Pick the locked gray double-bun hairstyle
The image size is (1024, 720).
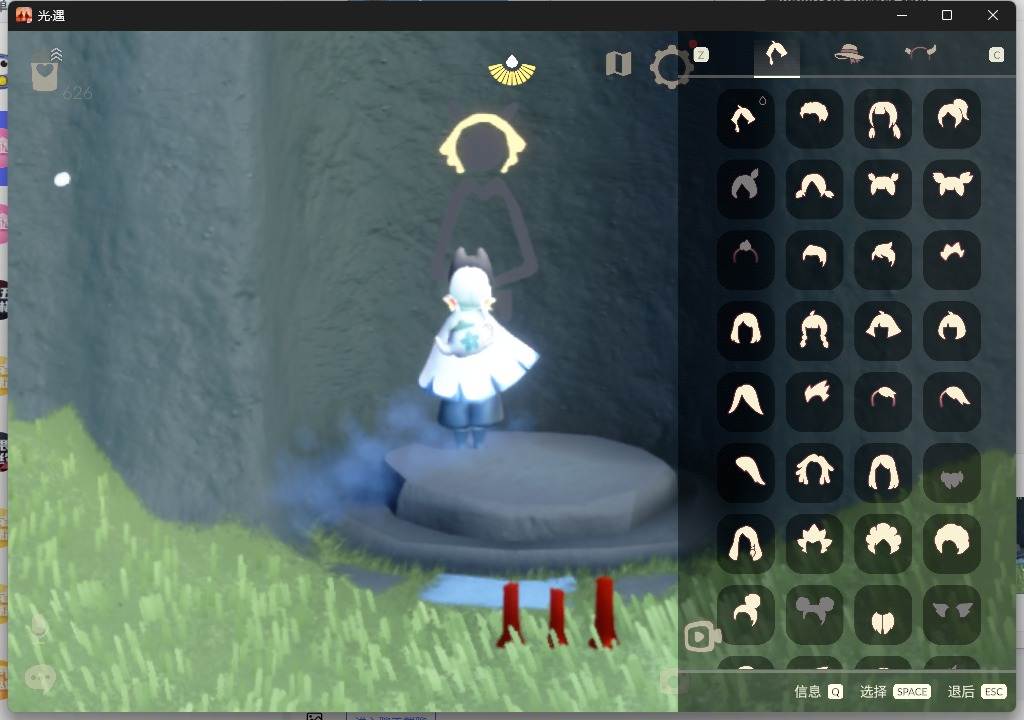[814, 614]
